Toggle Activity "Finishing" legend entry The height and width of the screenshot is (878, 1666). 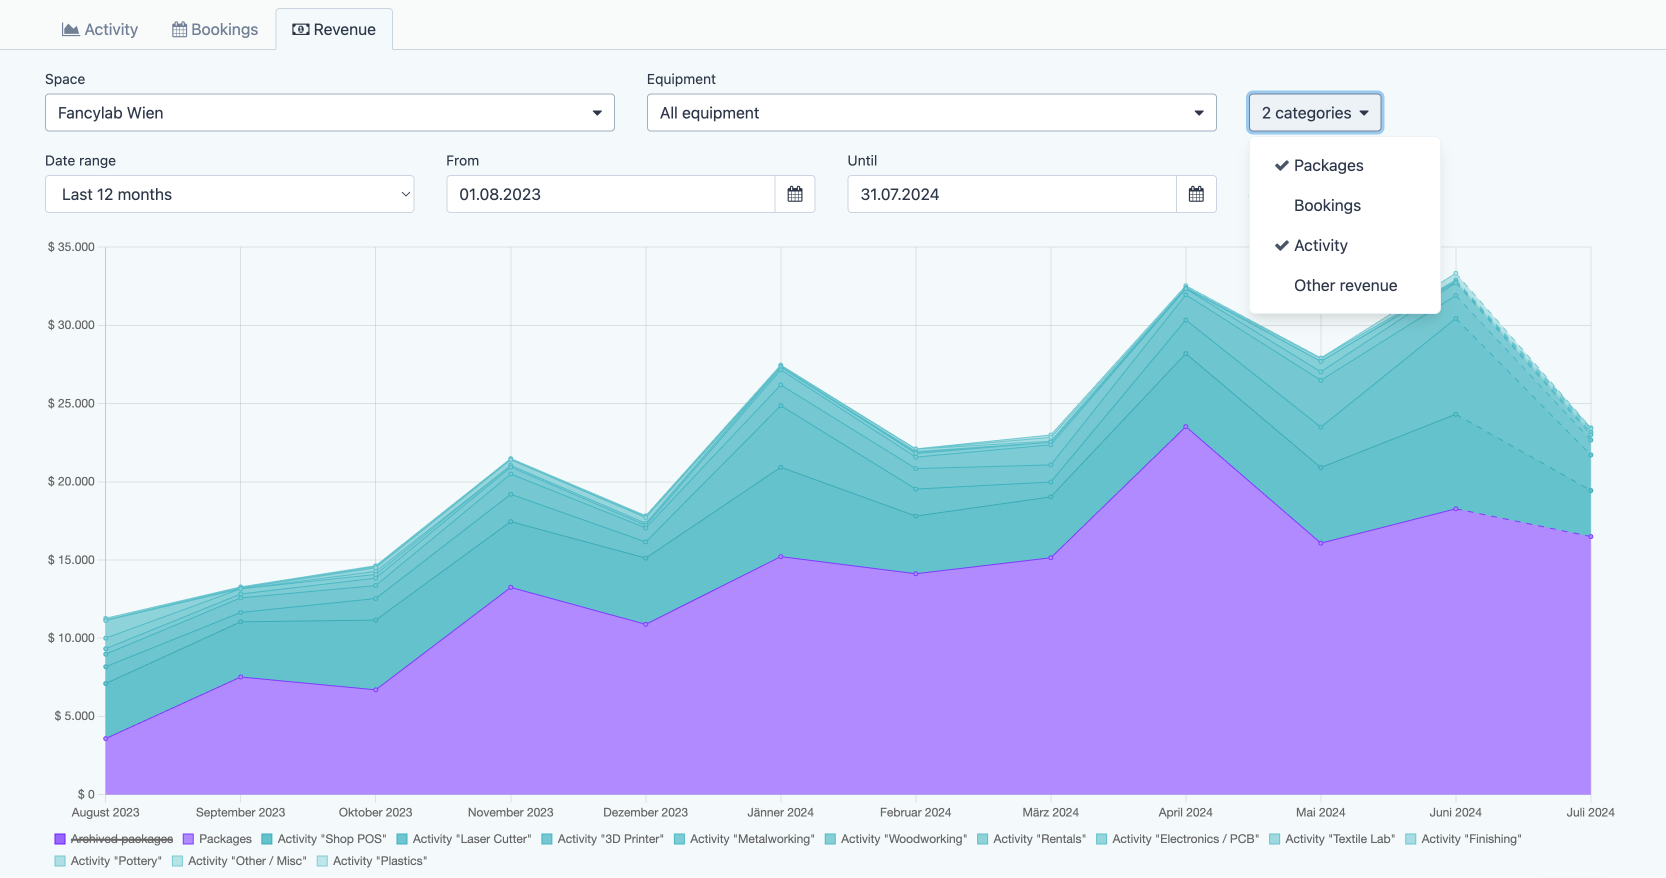pos(1463,839)
